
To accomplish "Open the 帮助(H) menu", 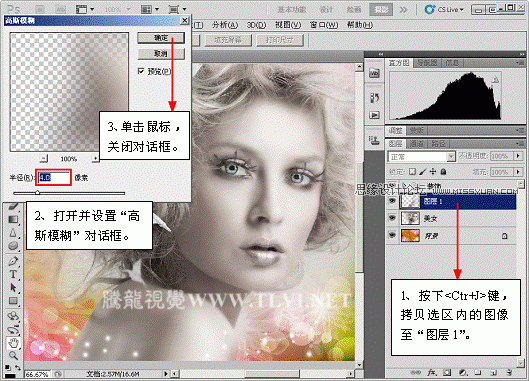I will click(x=360, y=25).
